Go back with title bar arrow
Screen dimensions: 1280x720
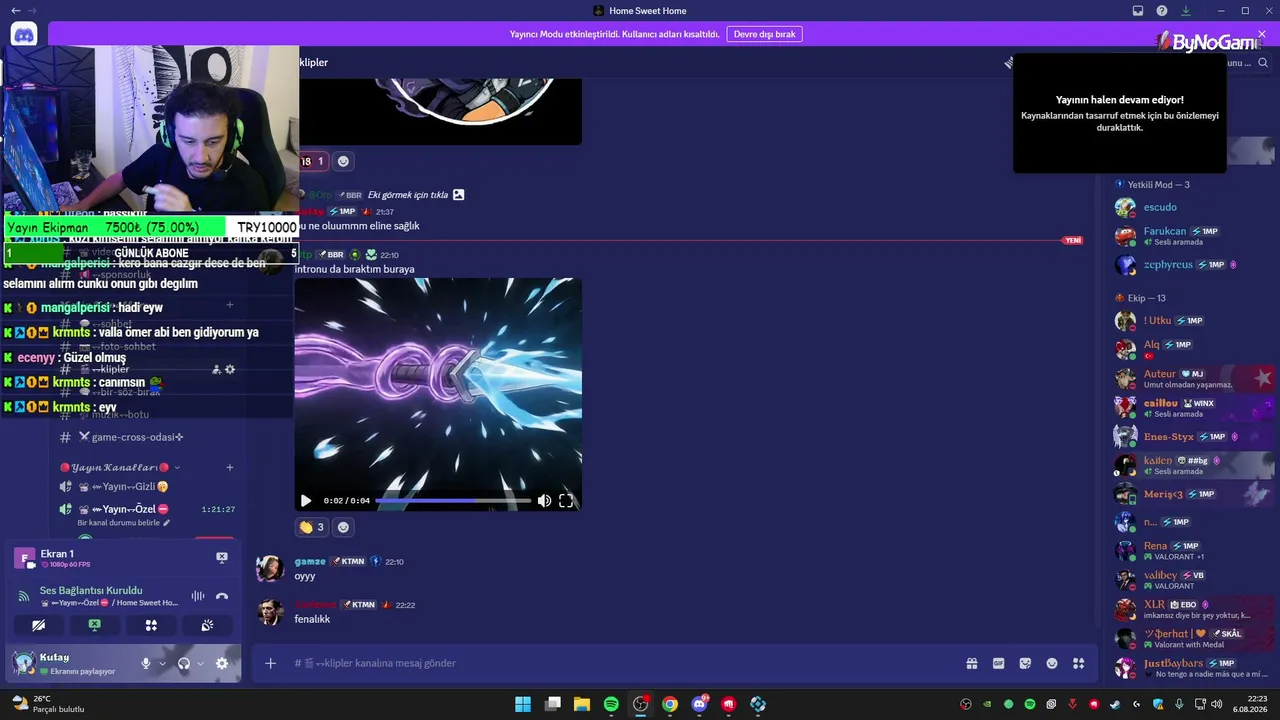pos(15,11)
